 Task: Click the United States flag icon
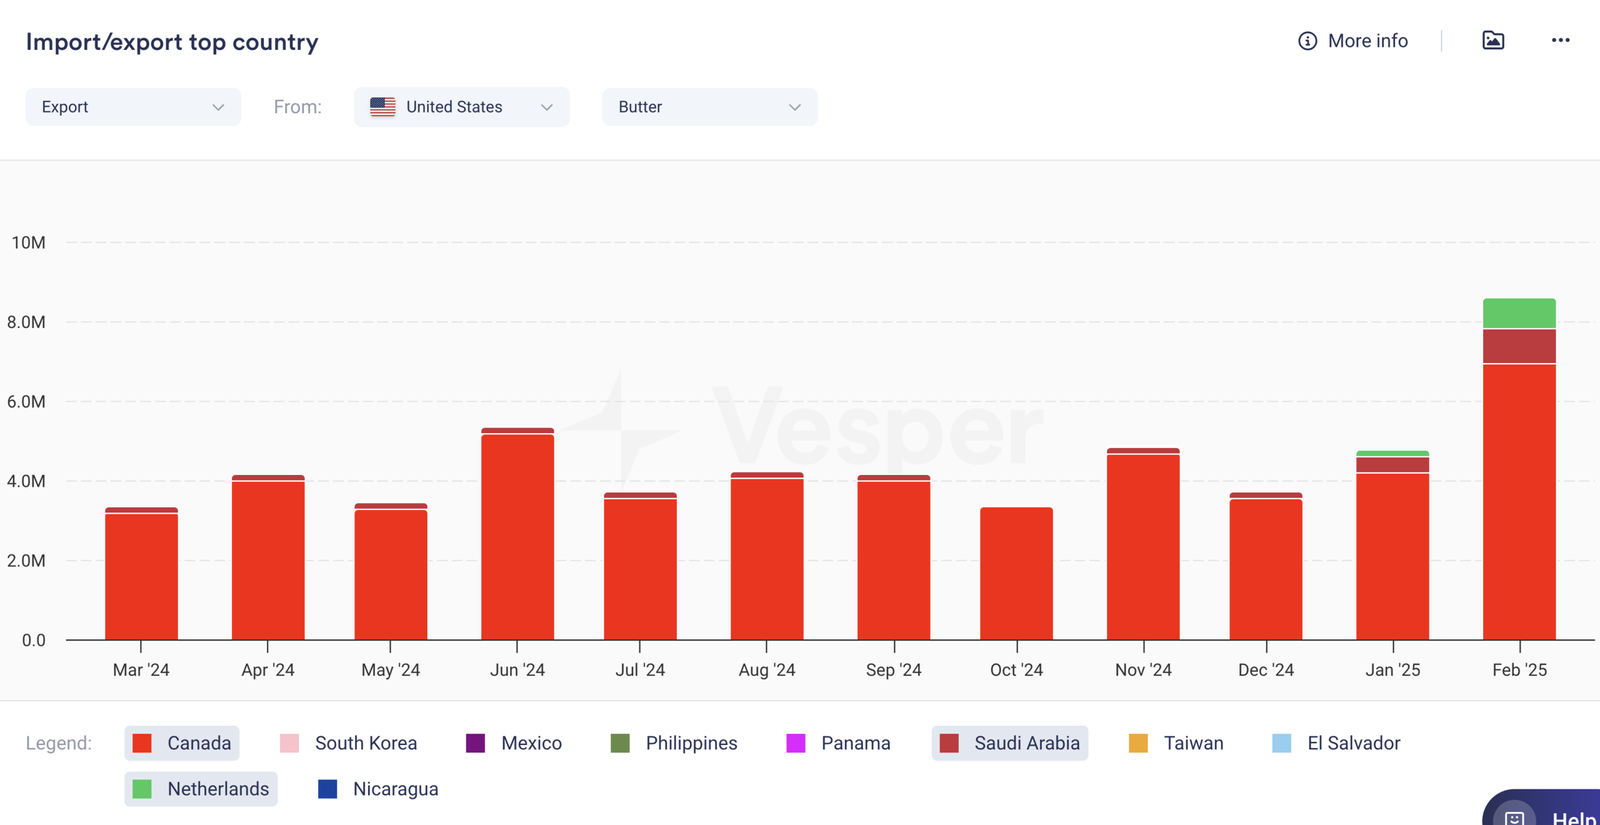coord(382,107)
